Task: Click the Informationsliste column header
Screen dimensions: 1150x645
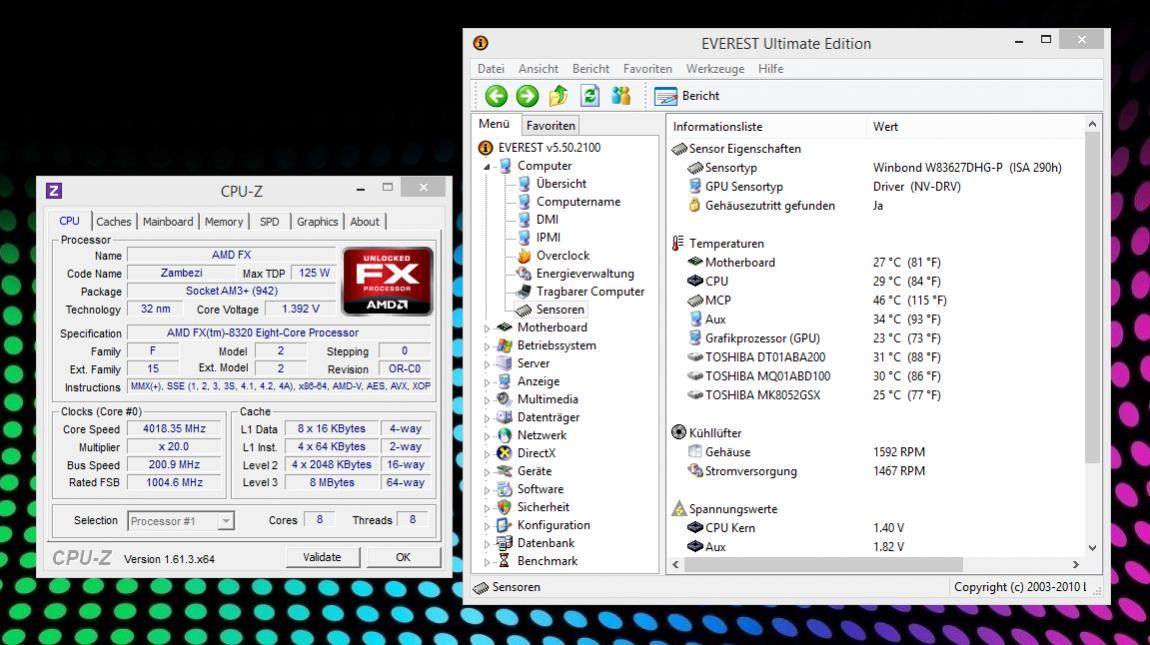Action: [x=766, y=126]
